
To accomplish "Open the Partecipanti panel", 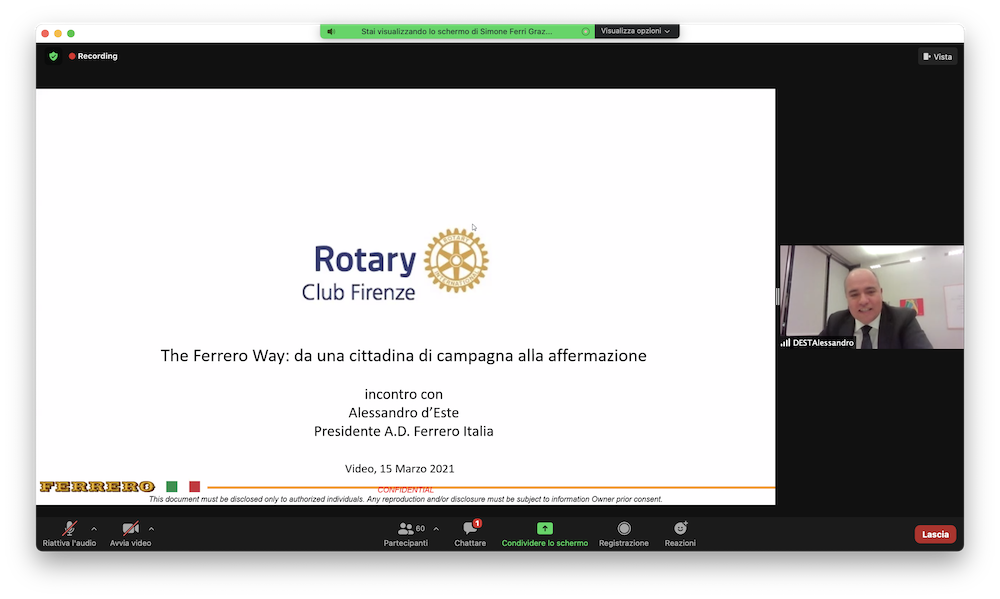I will [406, 534].
